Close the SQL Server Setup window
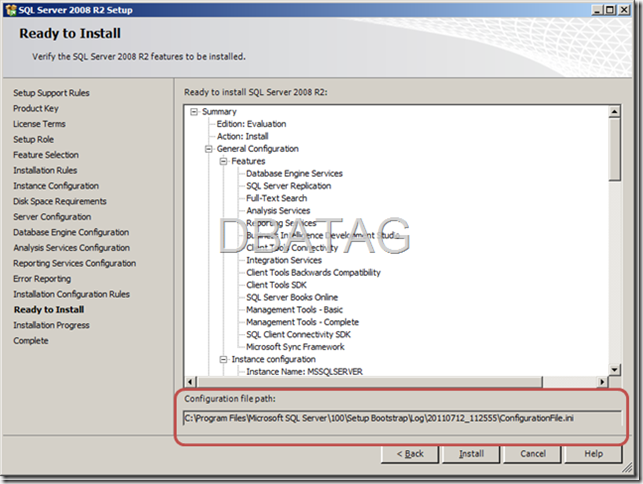Image resolution: width=643 pixels, height=484 pixels. click(x=625, y=10)
